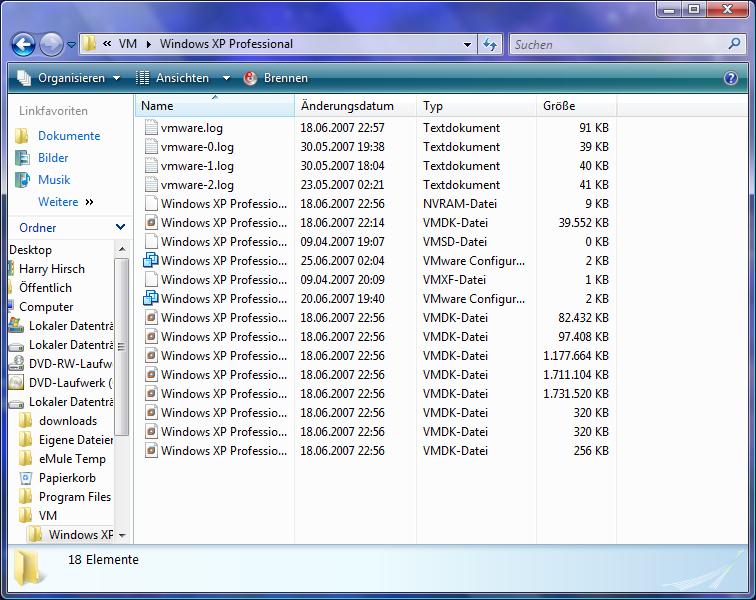Click Brennen to burn files
This screenshot has width=756, height=600.
[x=276, y=78]
